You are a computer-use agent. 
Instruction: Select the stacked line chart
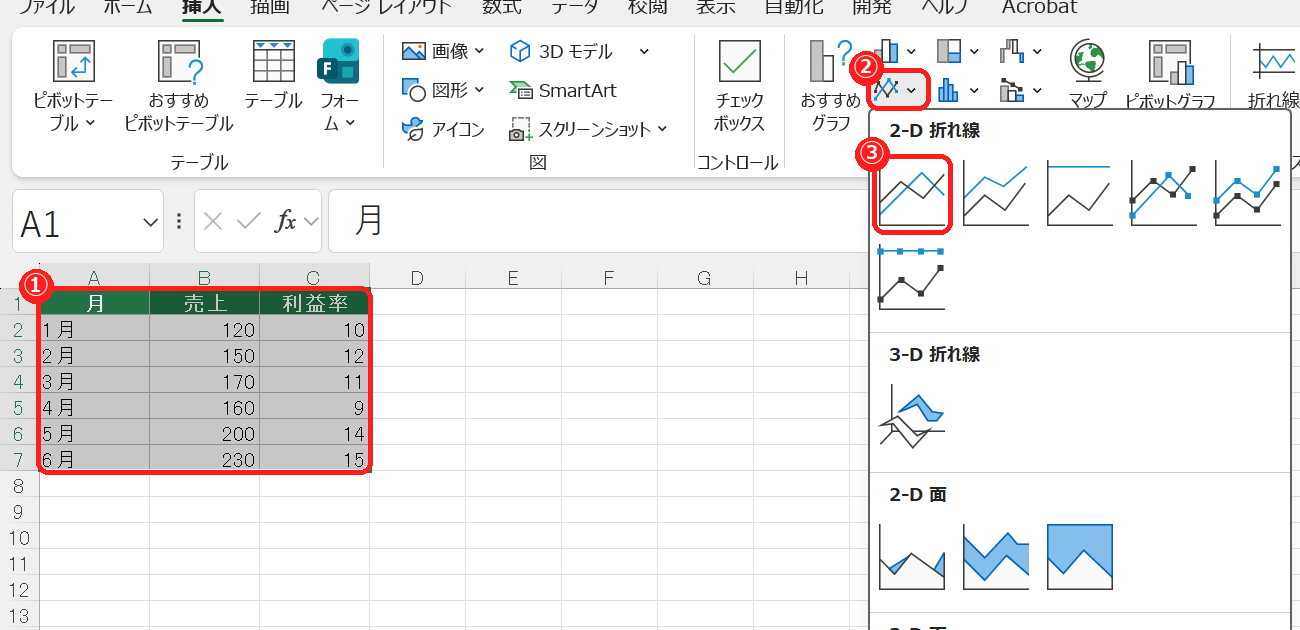pyautogui.click(x=996, y=192)
